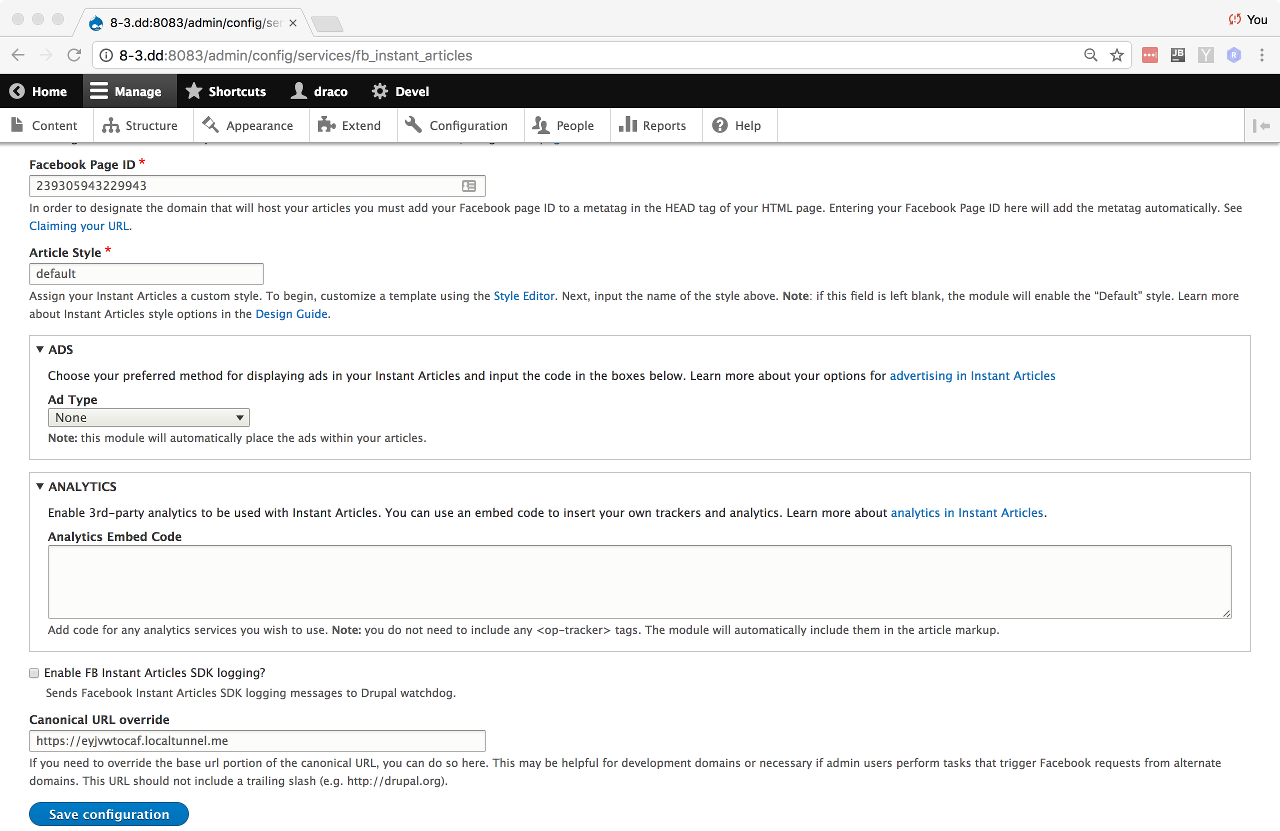
Task: Open the draco user account menu
Action: point(319,91)
